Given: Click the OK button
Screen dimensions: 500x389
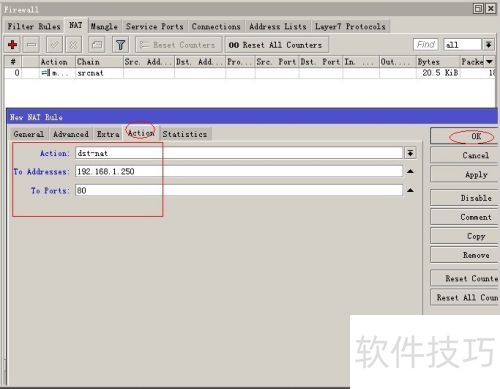Looking at the screenshot, I should click(465, 136).
